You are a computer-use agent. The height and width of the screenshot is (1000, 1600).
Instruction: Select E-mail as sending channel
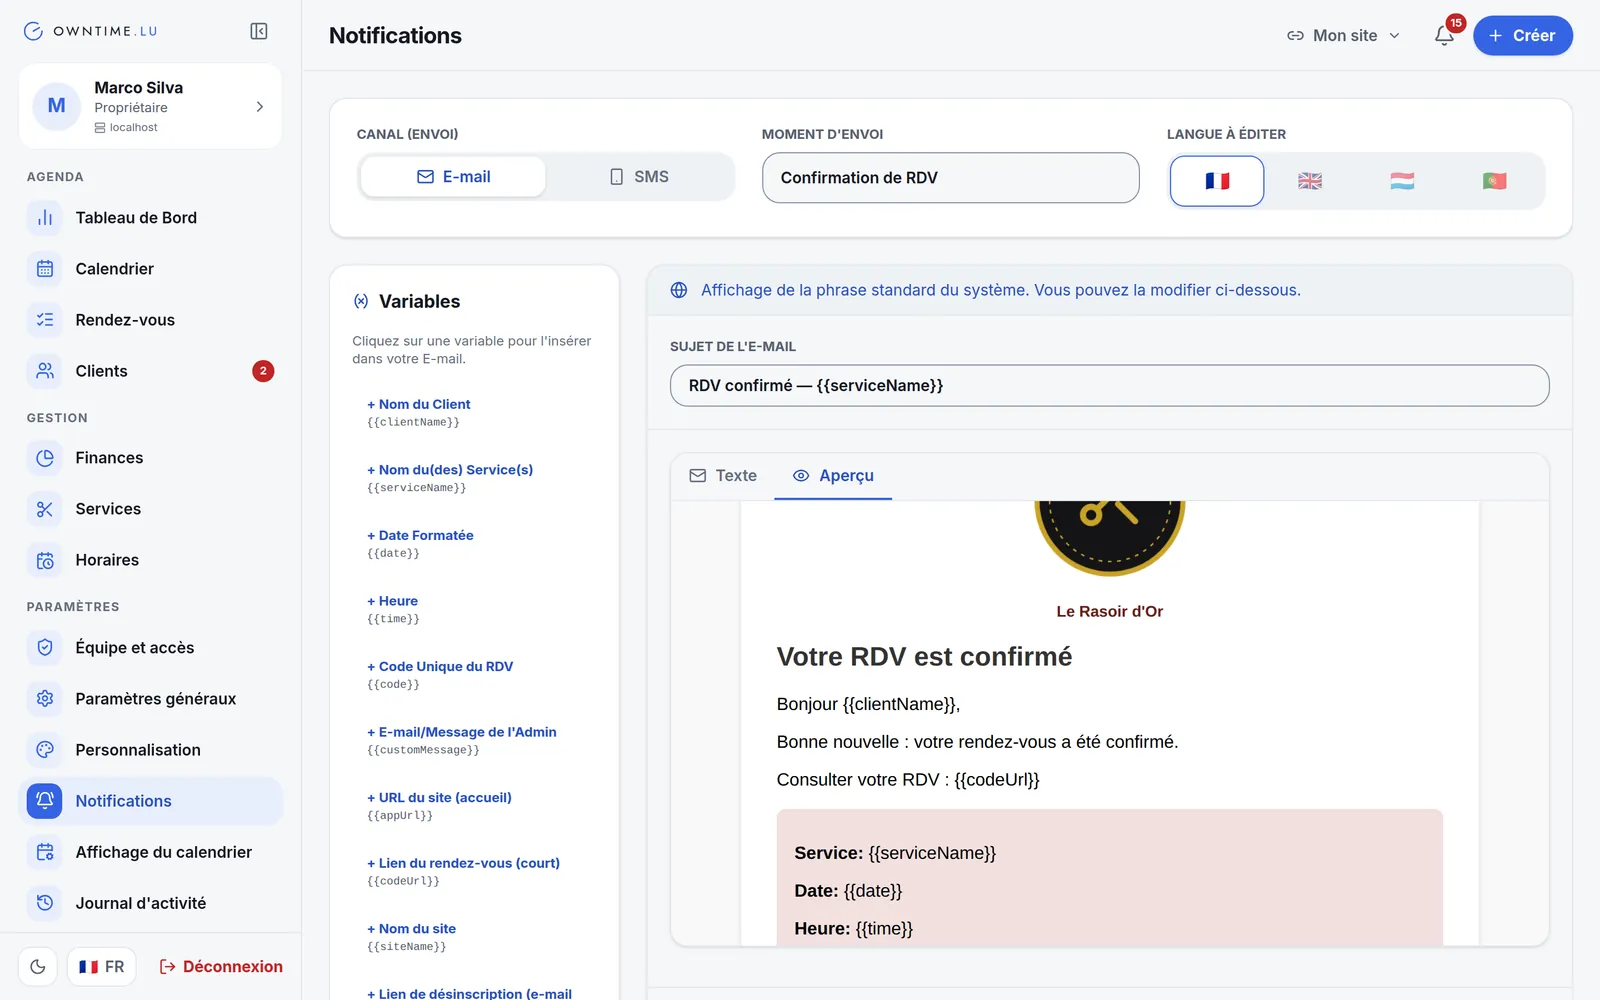453,177
